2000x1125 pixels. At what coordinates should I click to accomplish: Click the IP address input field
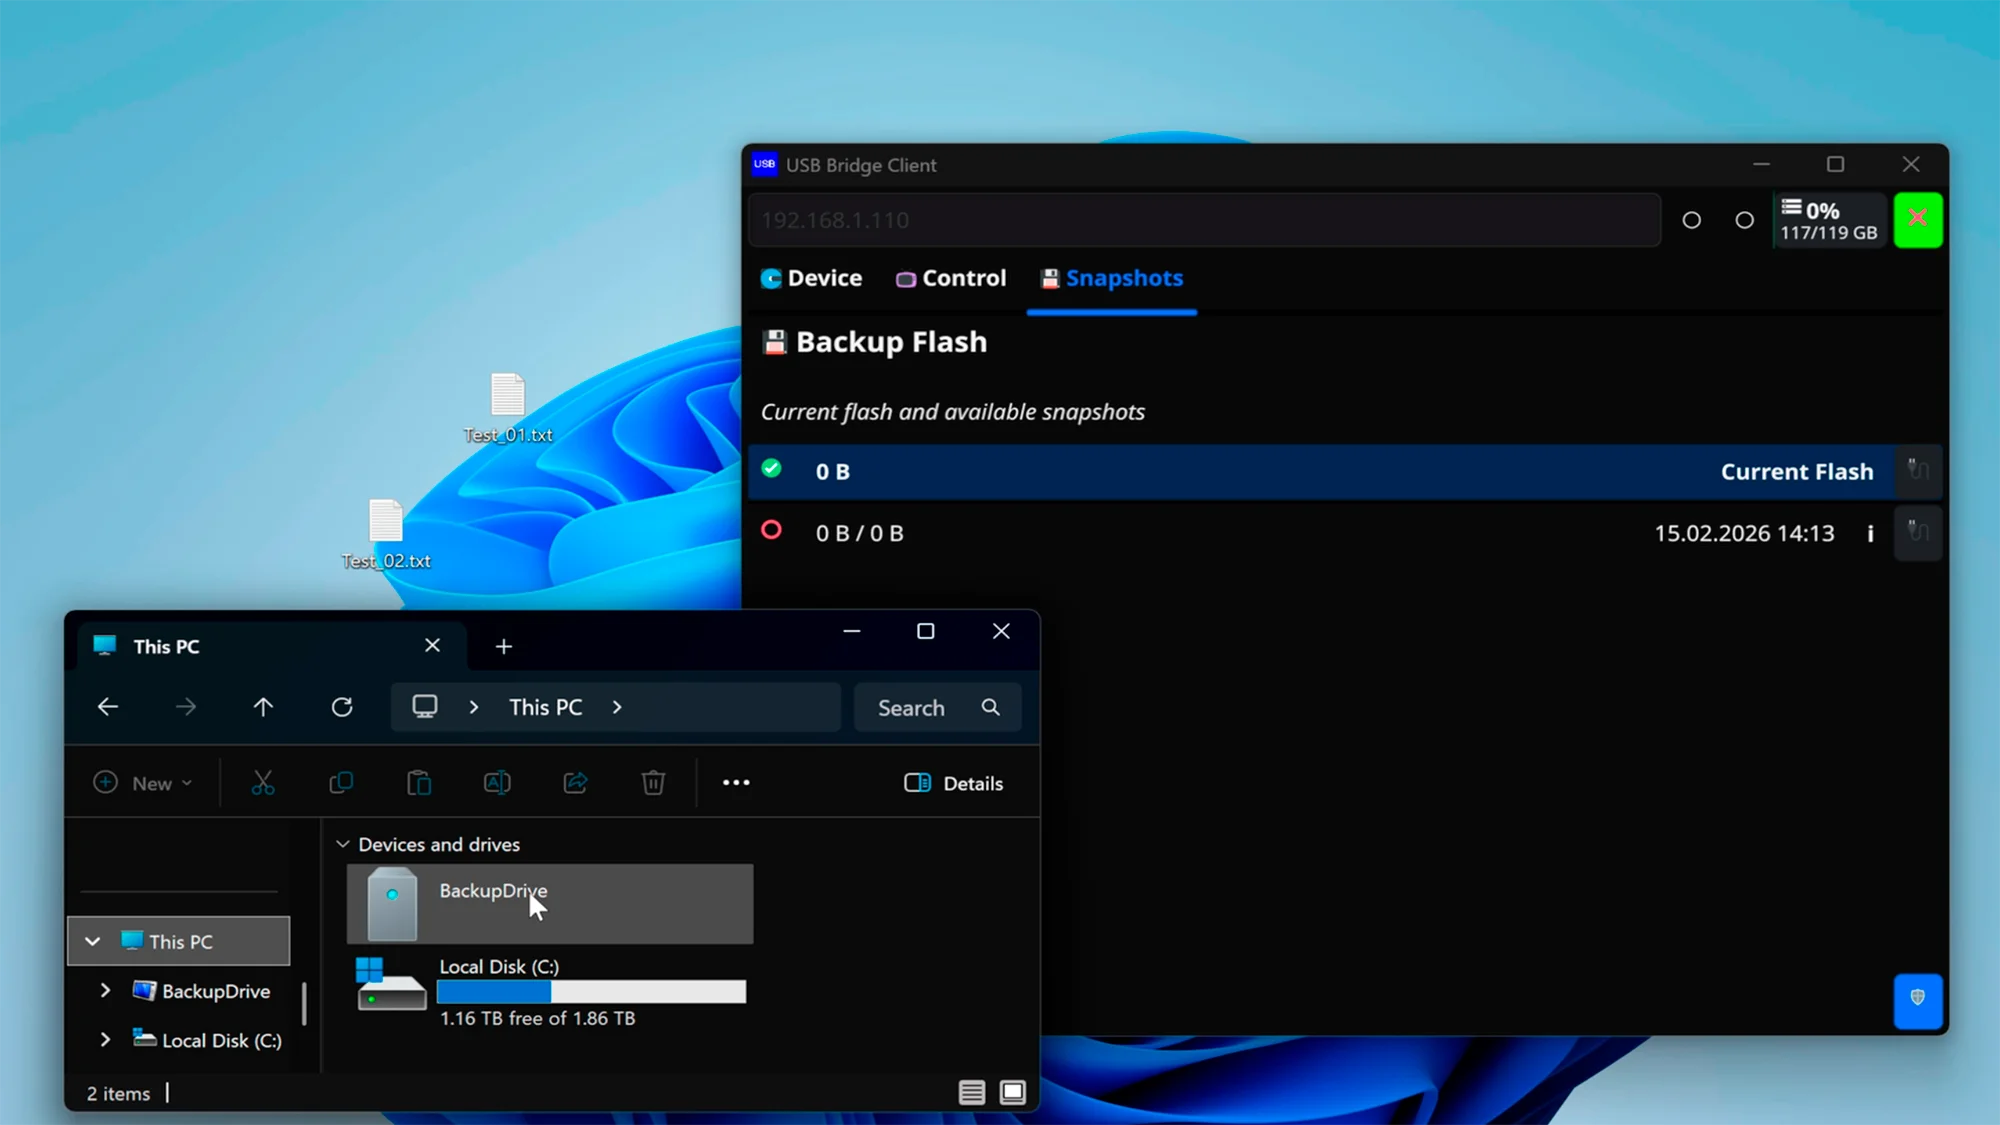[x=1200, y=219]
